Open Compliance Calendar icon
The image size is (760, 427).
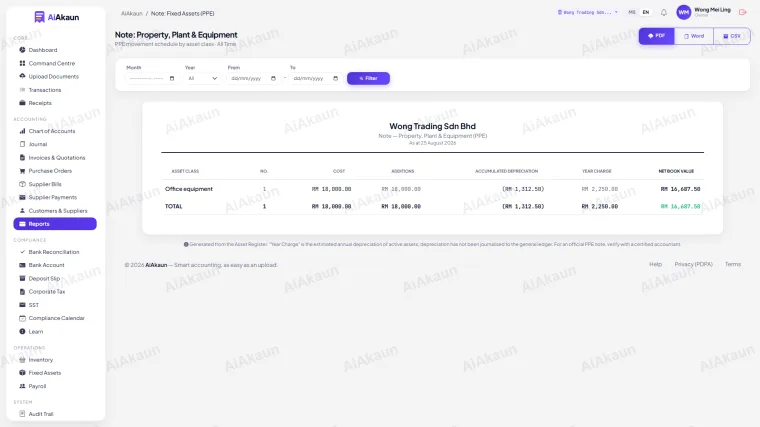[22, 318]
